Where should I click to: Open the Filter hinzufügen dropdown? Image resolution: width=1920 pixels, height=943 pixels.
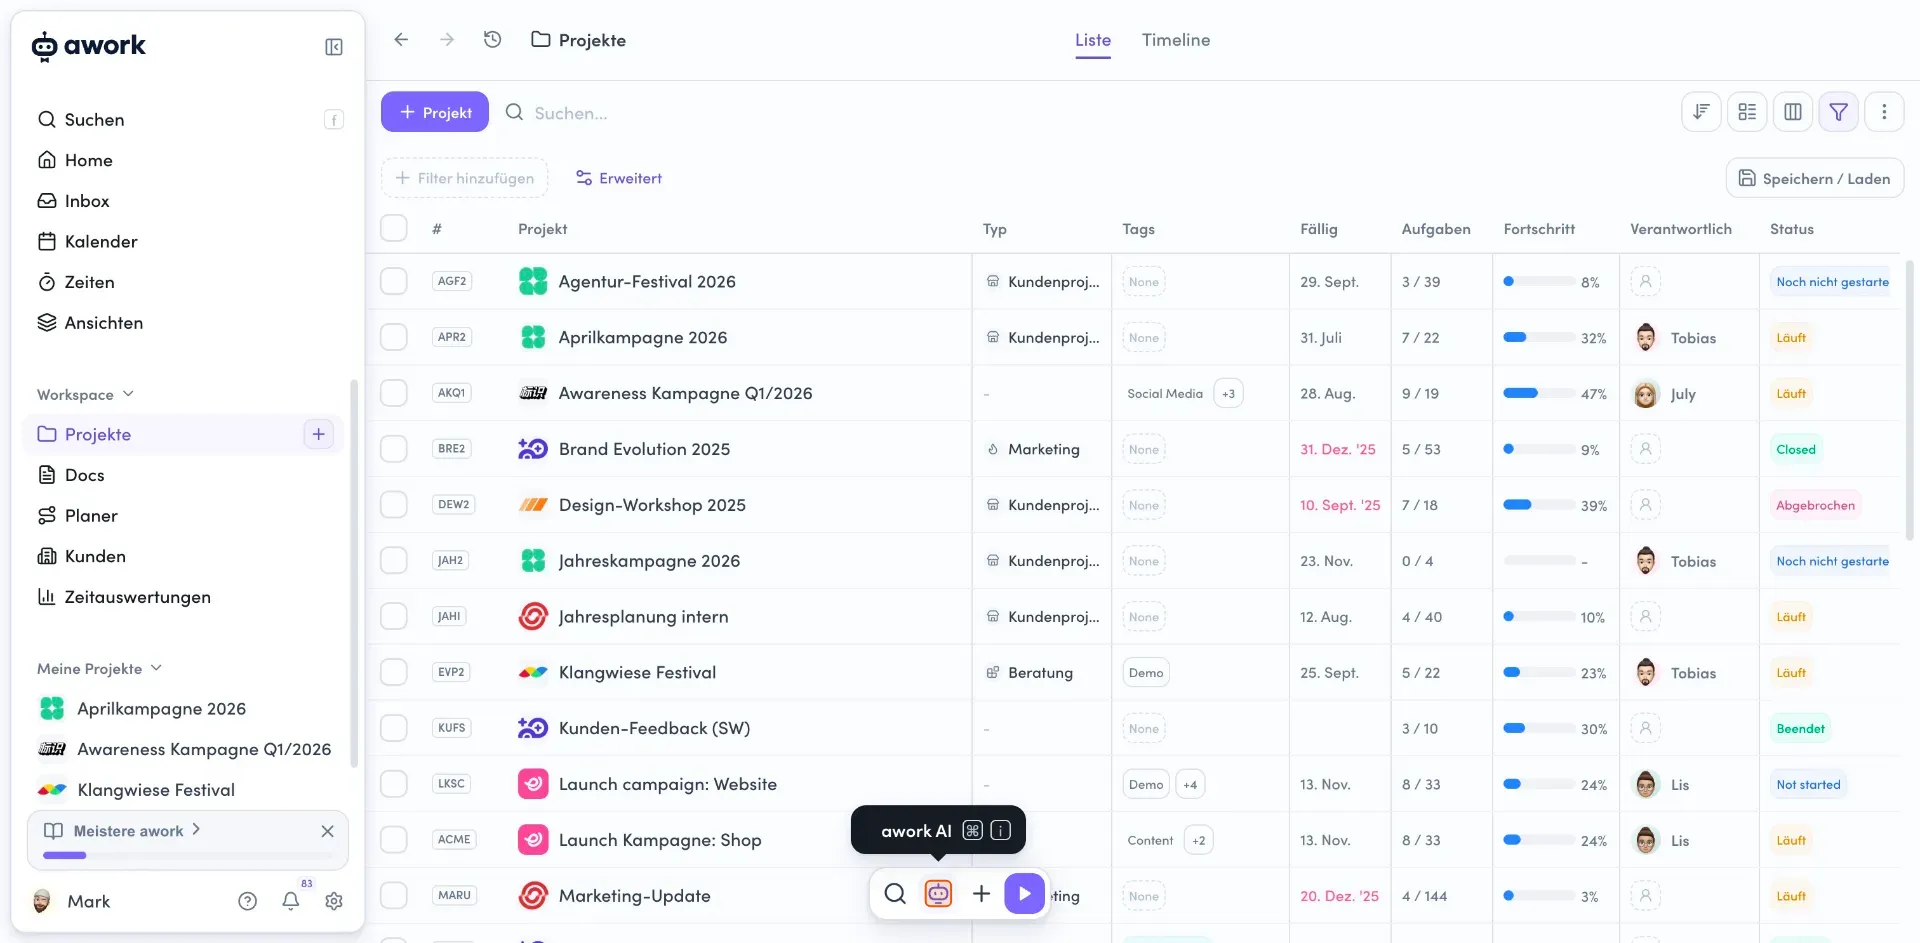[x=465, y=178]
